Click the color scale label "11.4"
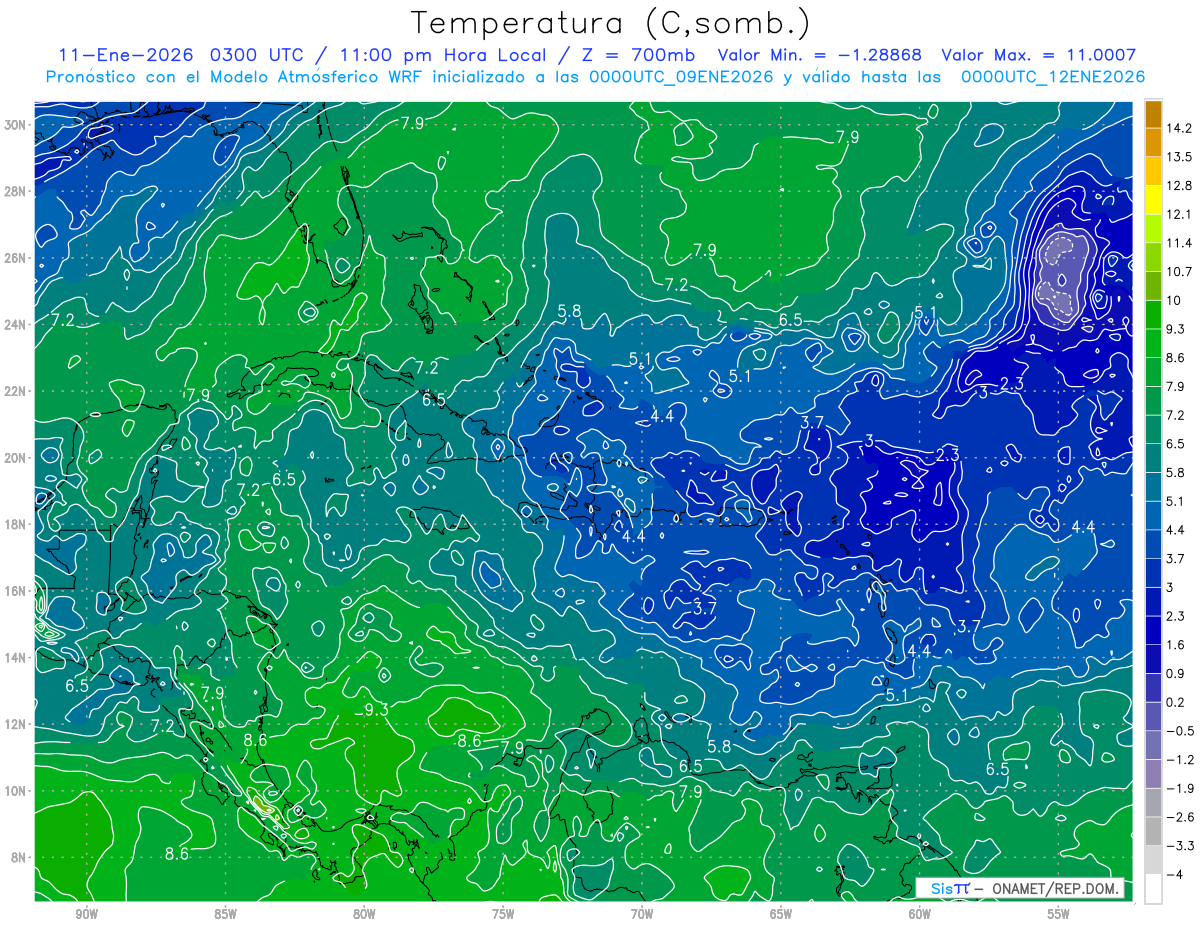Viewport: 1200px width, 927px height. click(1178, 243)
